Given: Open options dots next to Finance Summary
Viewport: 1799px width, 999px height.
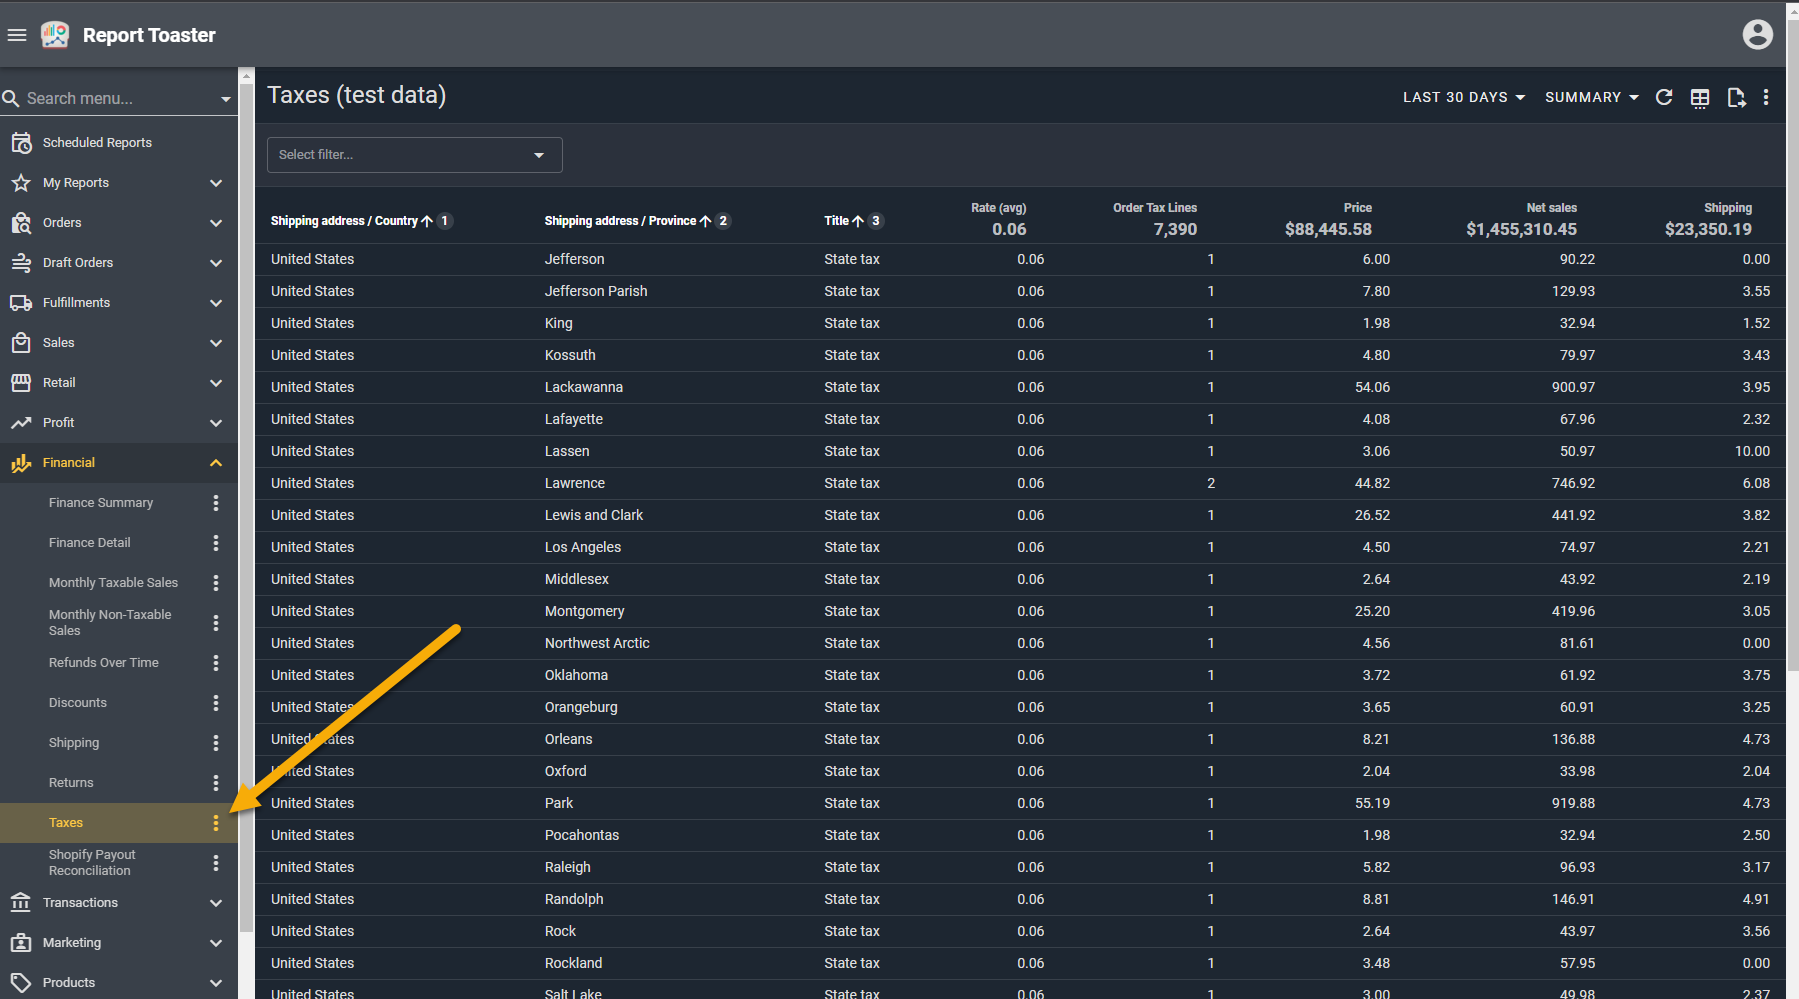Looking at the screenshot, I should 216,503.
